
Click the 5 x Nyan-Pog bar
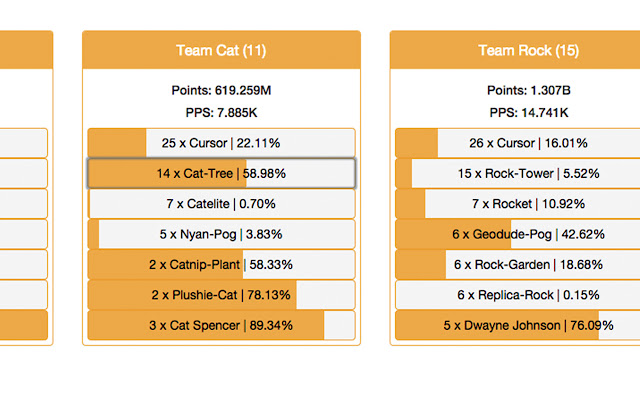tap(221, 234)
